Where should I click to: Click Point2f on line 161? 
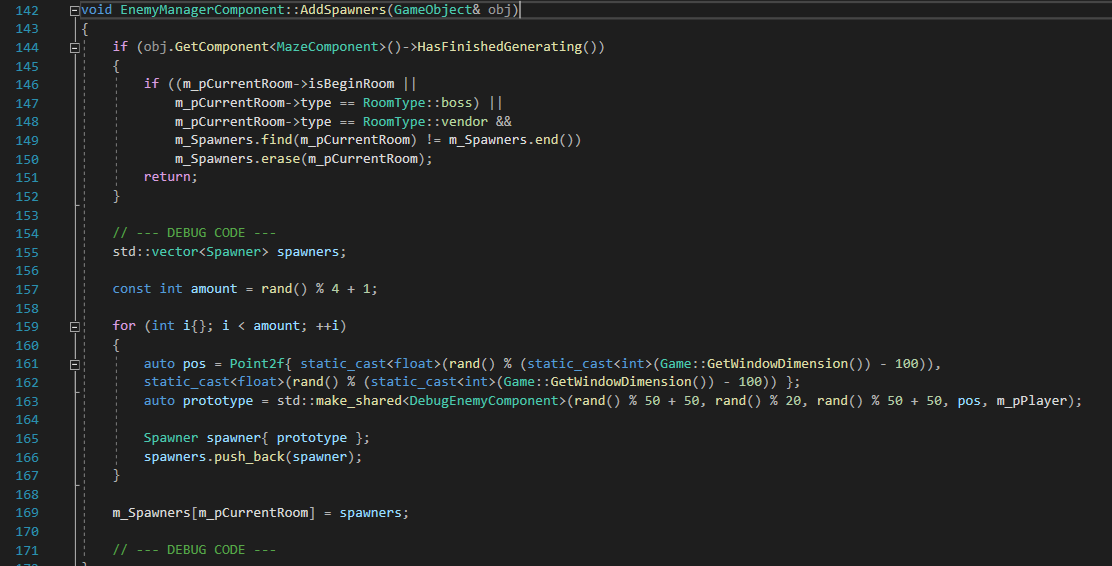click(x=257, y=364)
